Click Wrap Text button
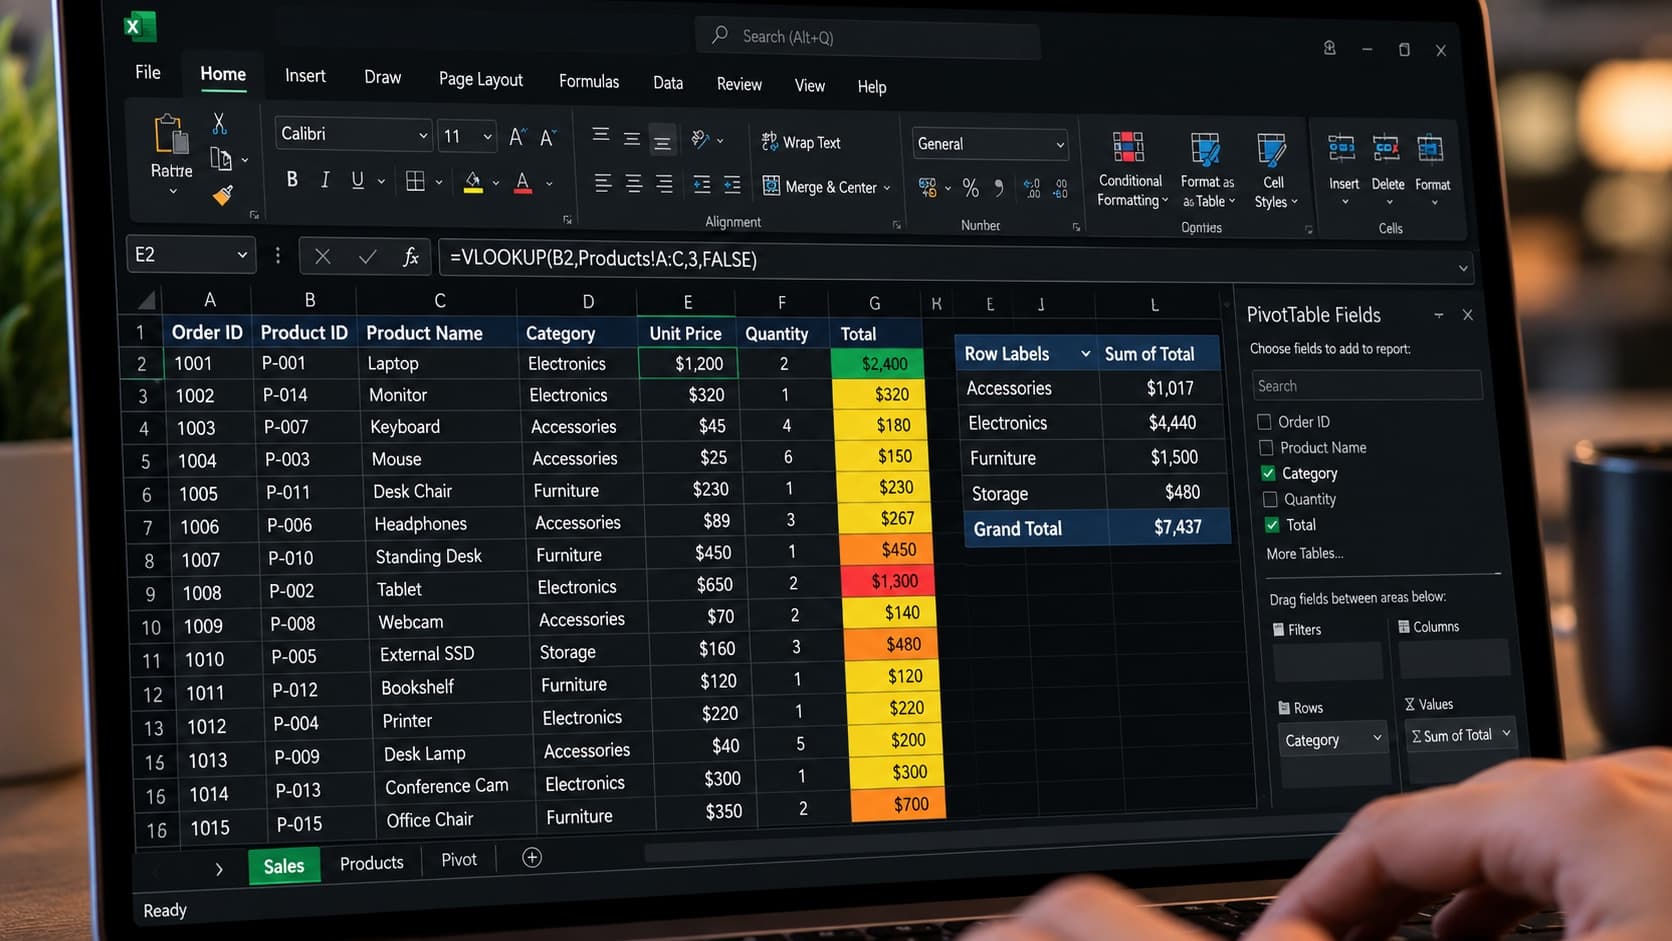Image resolution: width=1672 pixels, height=941 pixels. [800, 142]
